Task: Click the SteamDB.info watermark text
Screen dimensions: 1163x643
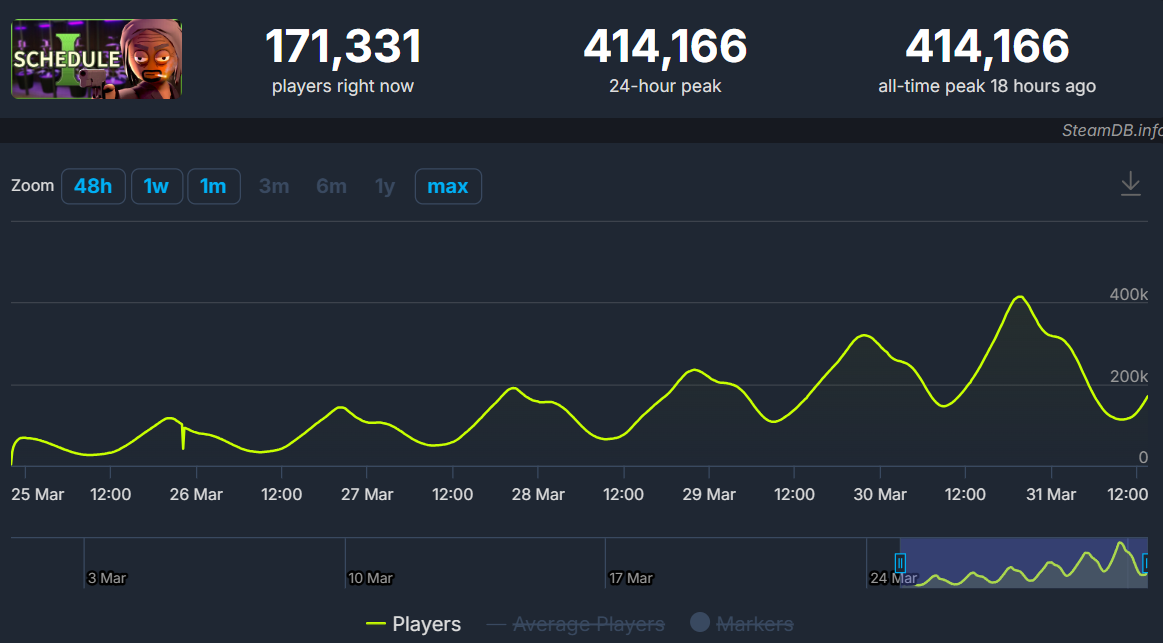Action: pos(1111,131)
